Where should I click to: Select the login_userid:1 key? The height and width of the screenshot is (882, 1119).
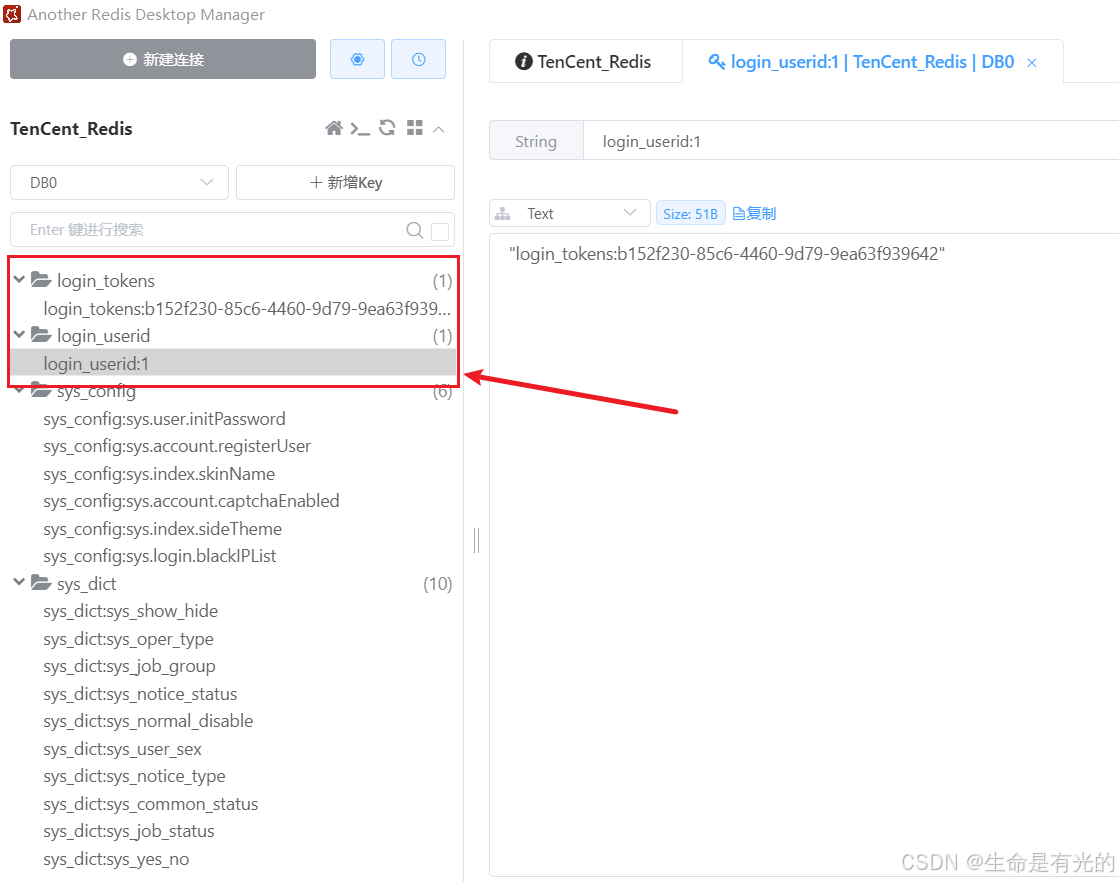point(233,363)
